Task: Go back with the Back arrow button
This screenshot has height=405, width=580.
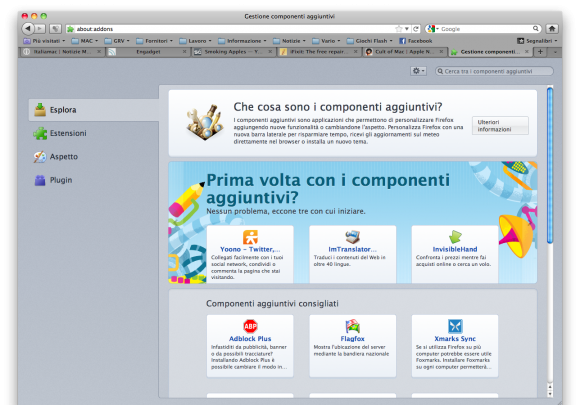Action: [28, 28]
